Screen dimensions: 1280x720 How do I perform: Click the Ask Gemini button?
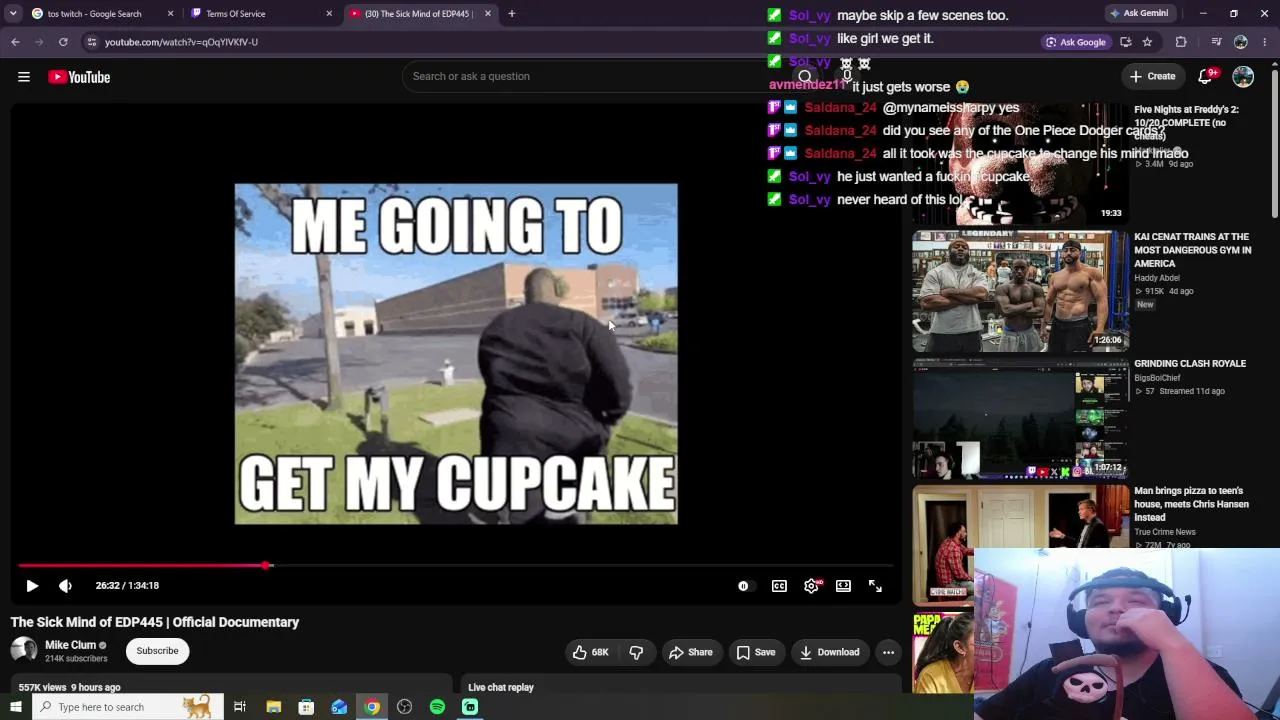coord(1138,14)
